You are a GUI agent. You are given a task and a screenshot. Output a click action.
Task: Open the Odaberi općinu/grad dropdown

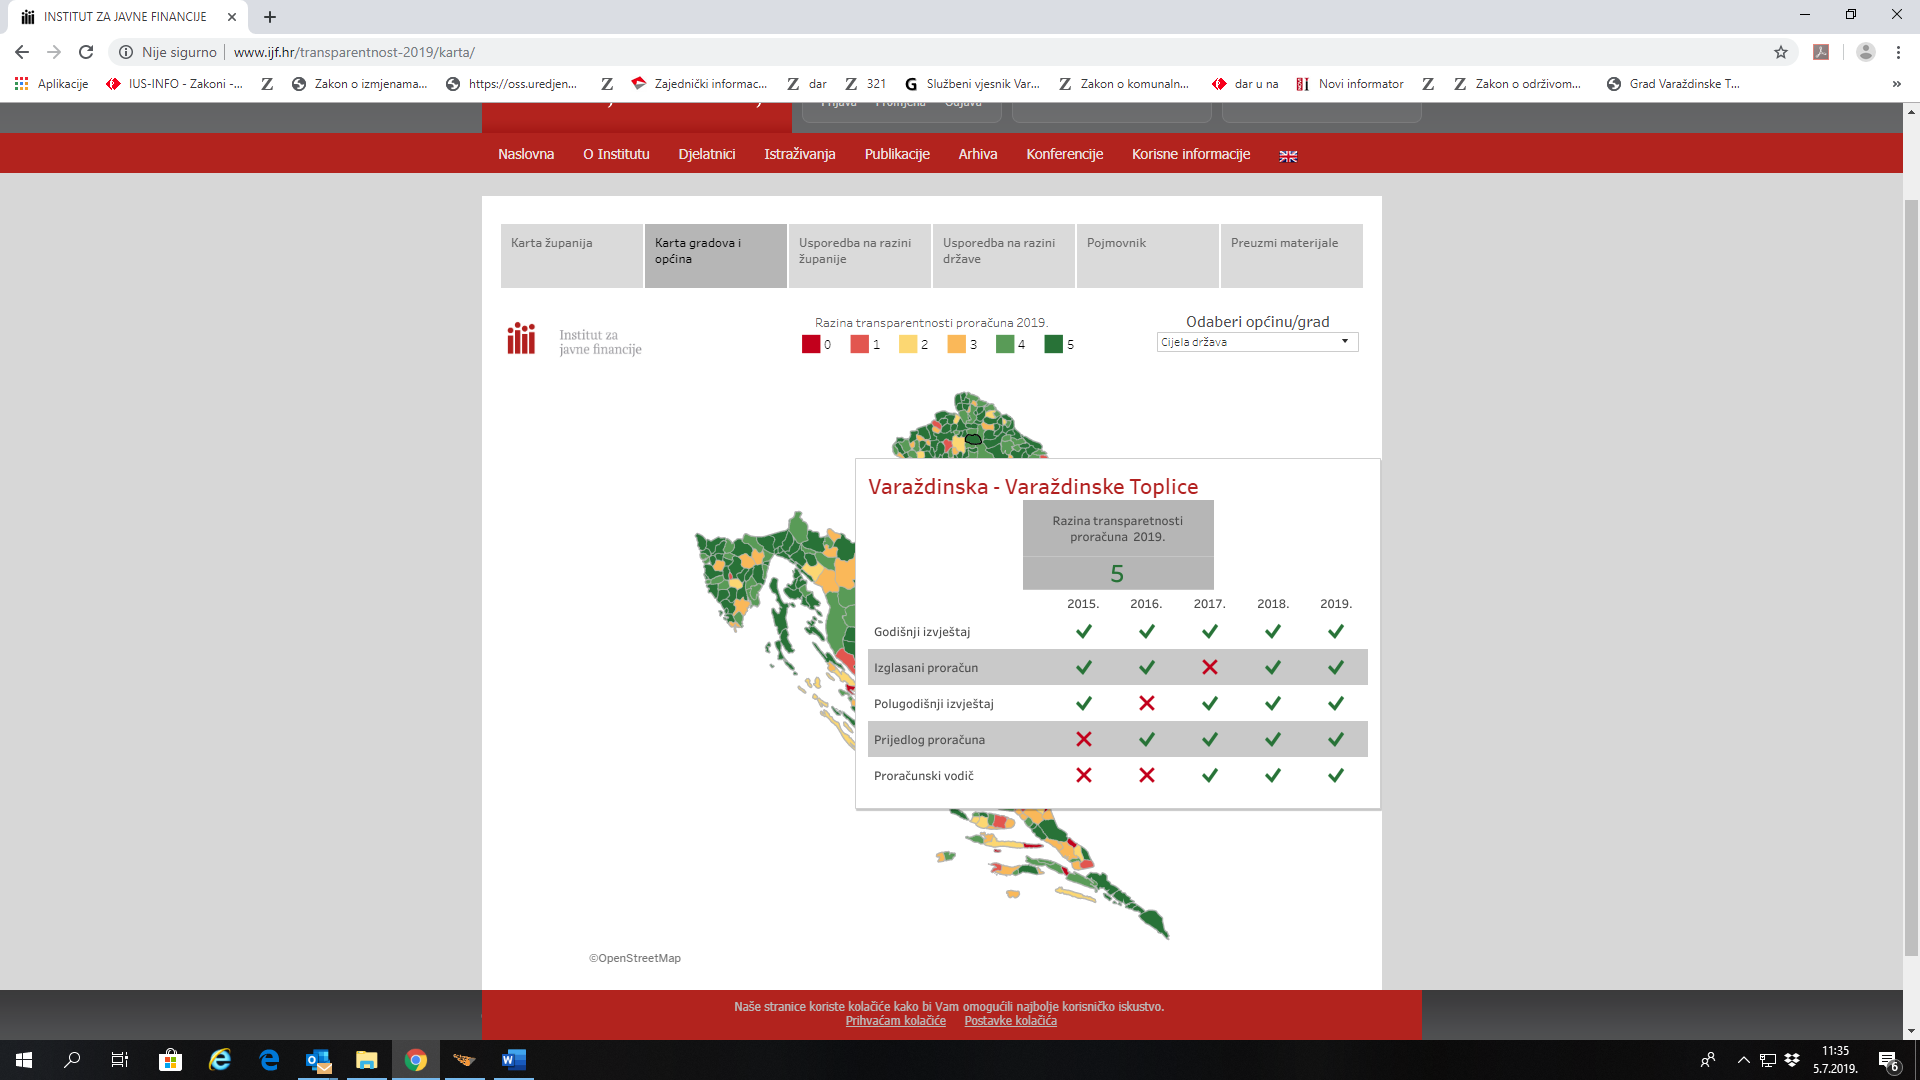tap(1257, 342)
